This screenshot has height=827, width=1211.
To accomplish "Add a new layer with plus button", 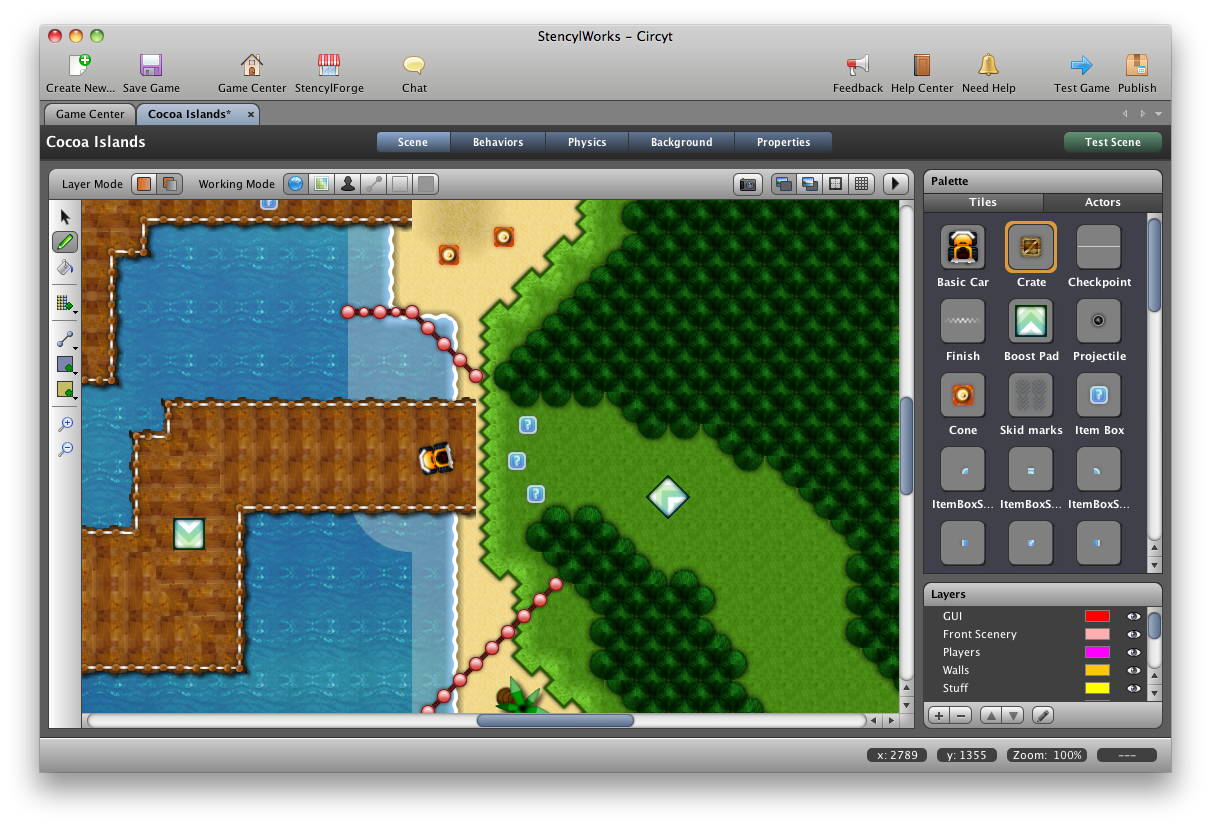I will pyautogui.click(x=939, y=715).
